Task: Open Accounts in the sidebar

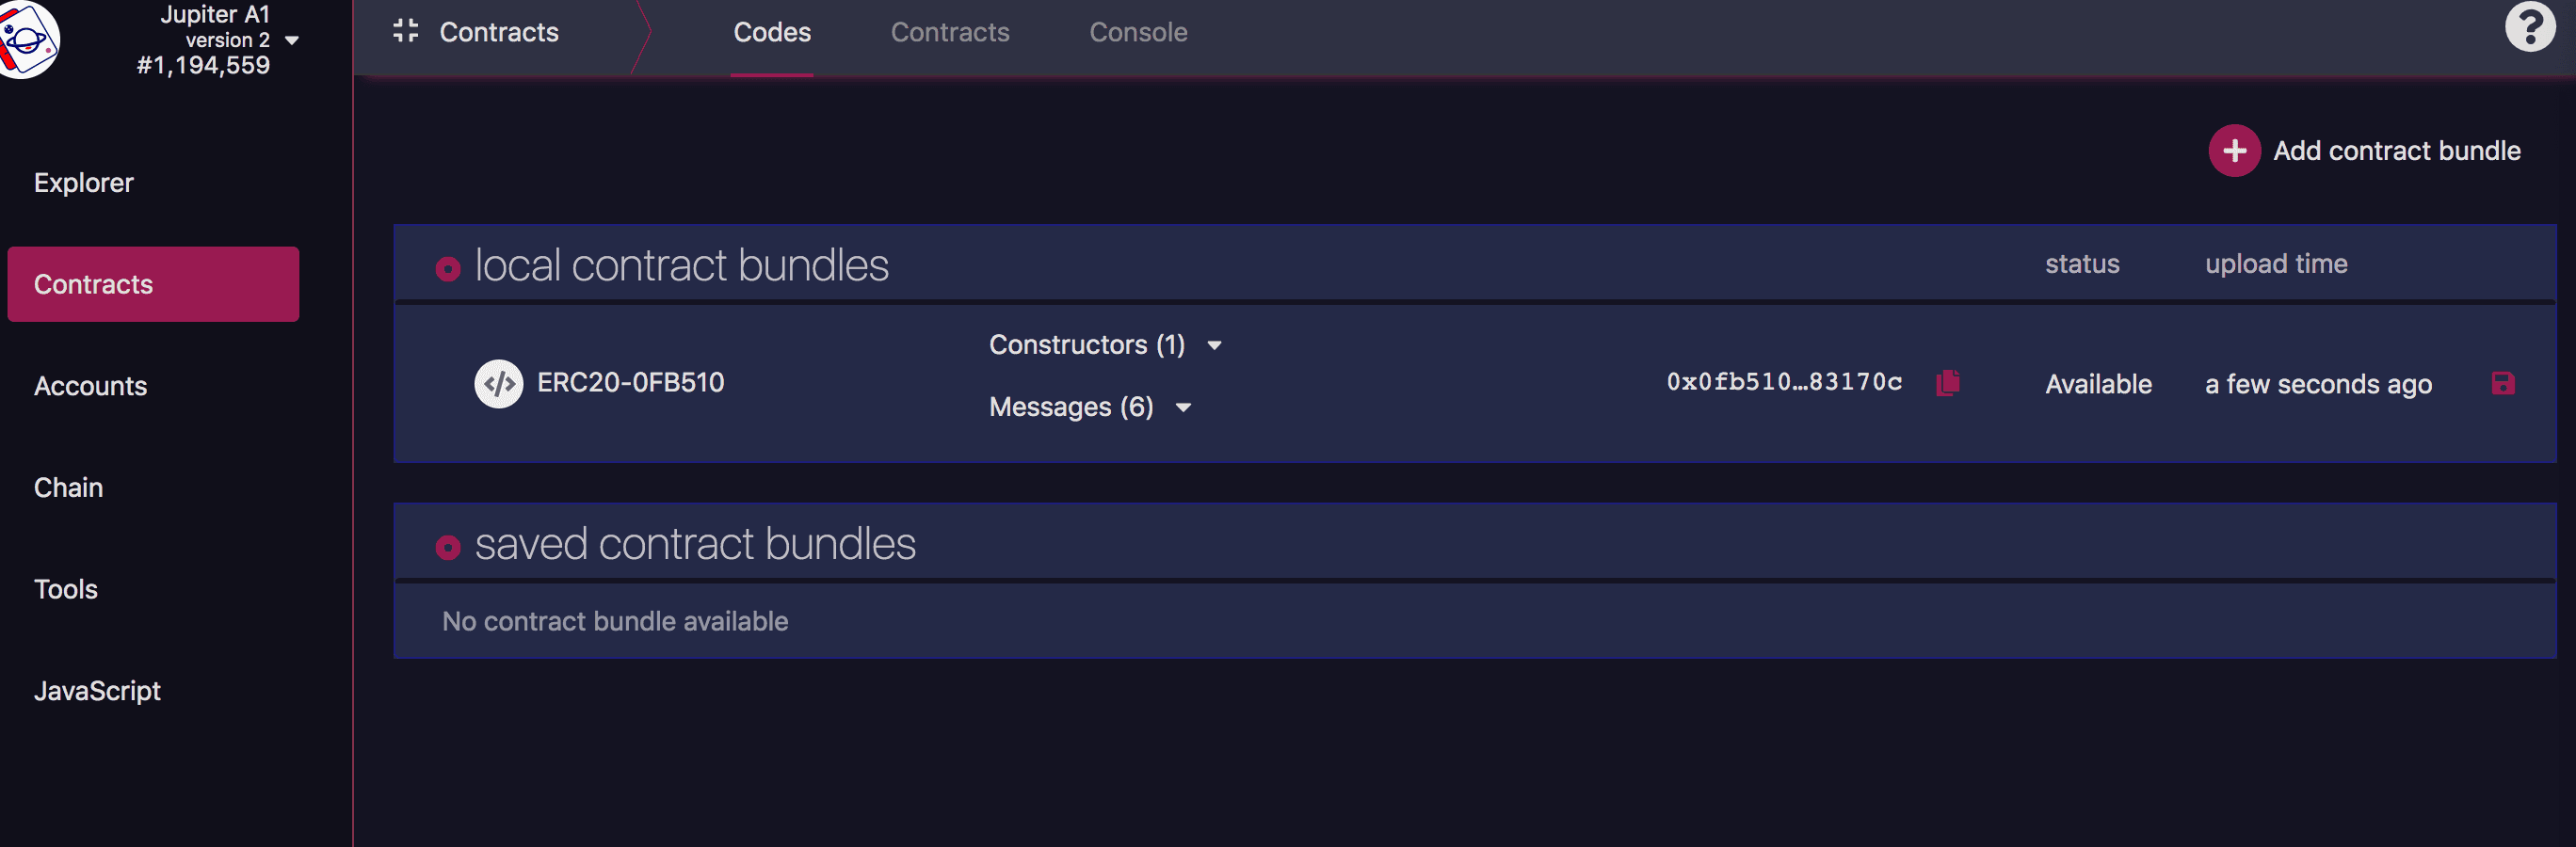Action: click(91, 386)
